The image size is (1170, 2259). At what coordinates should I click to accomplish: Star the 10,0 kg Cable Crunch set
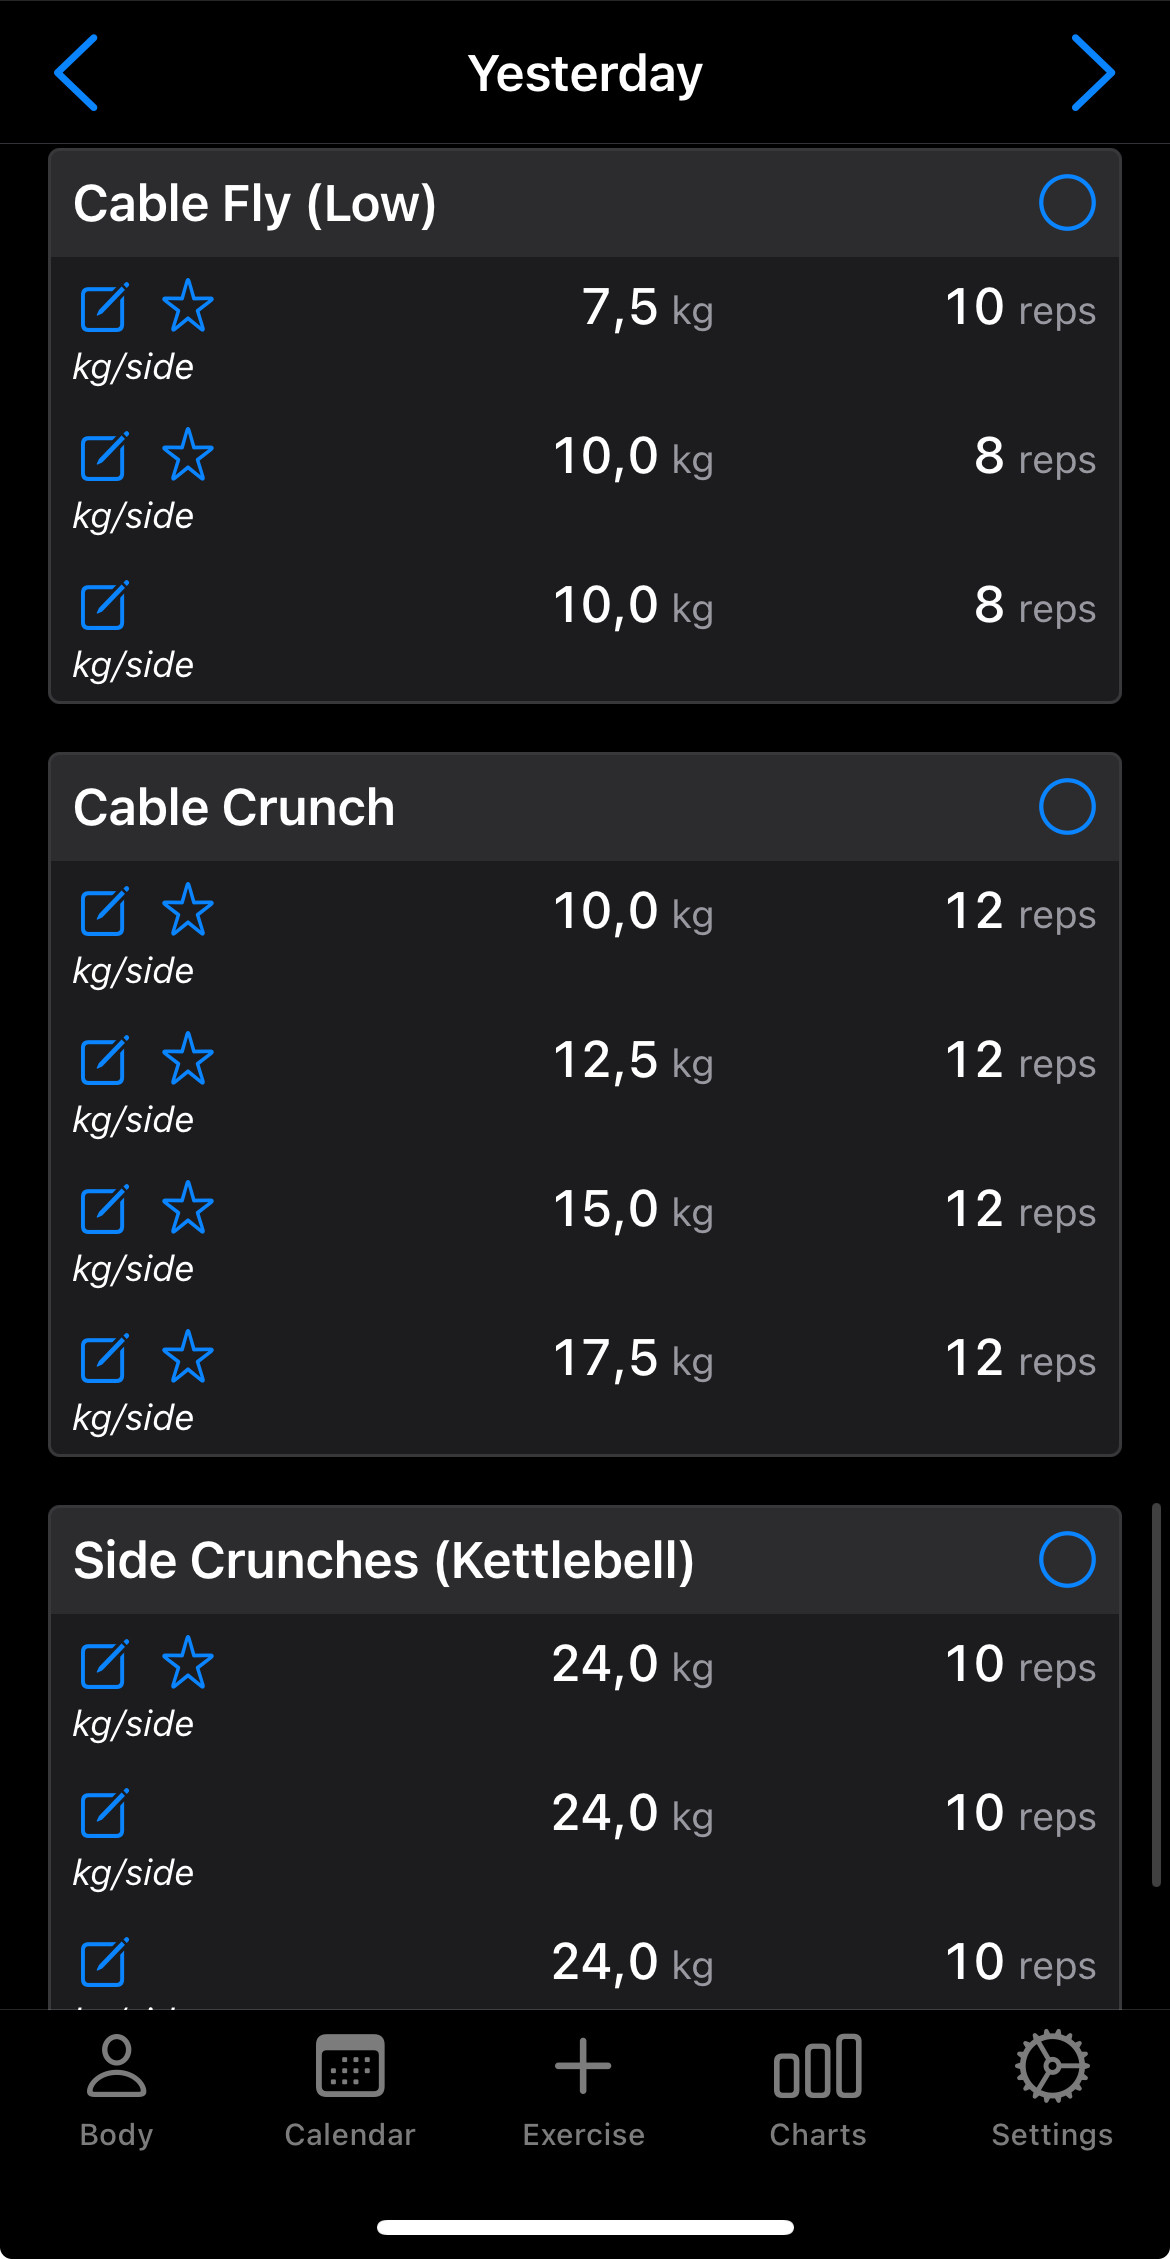pyautogui.click(x=188, y=911)
